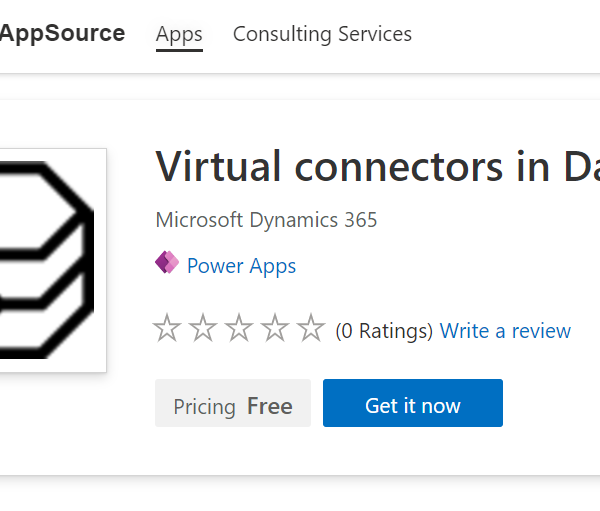This screenshot has width=600, height=511.
Task: Open the Power Apps product link
Action: [x=241, y=266]
